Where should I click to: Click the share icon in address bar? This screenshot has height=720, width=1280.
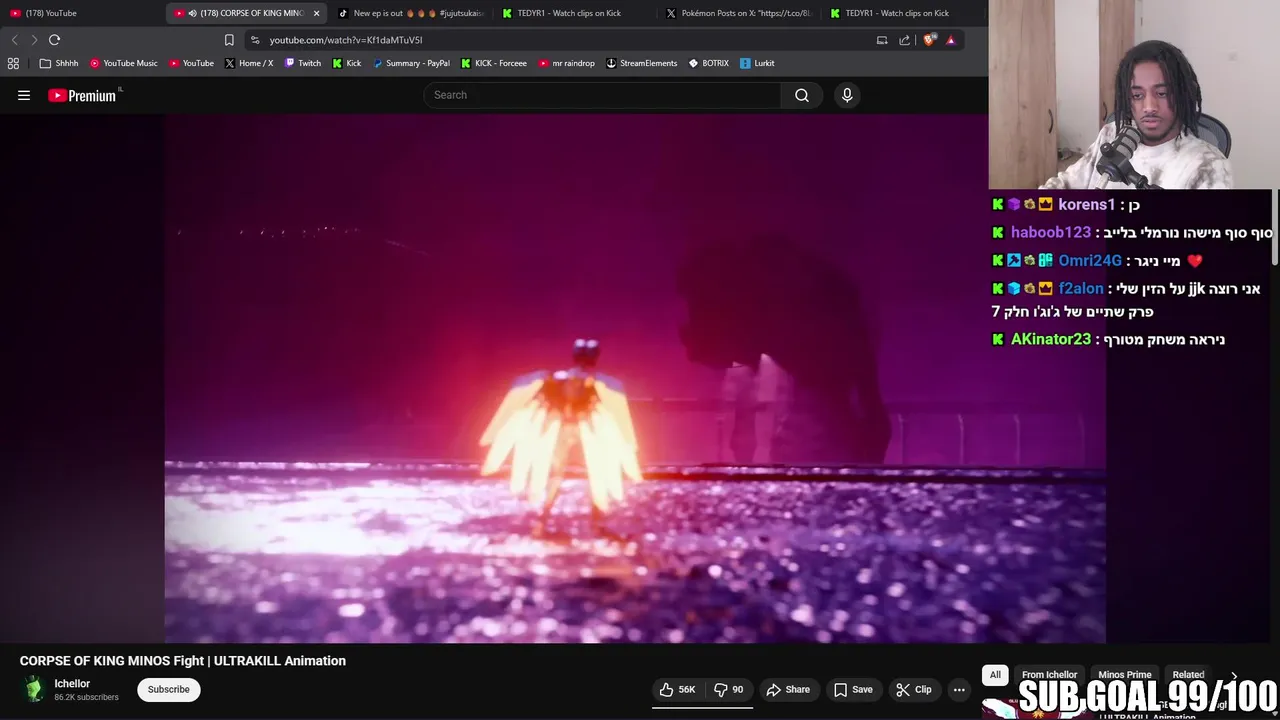[x=905, y=40]
